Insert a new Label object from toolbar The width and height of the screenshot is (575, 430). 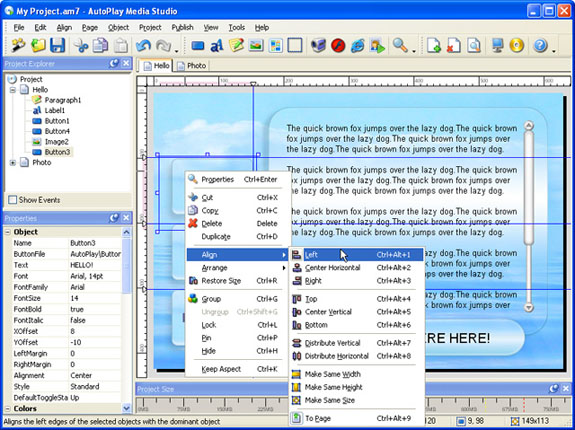click(x=217, y=46)
